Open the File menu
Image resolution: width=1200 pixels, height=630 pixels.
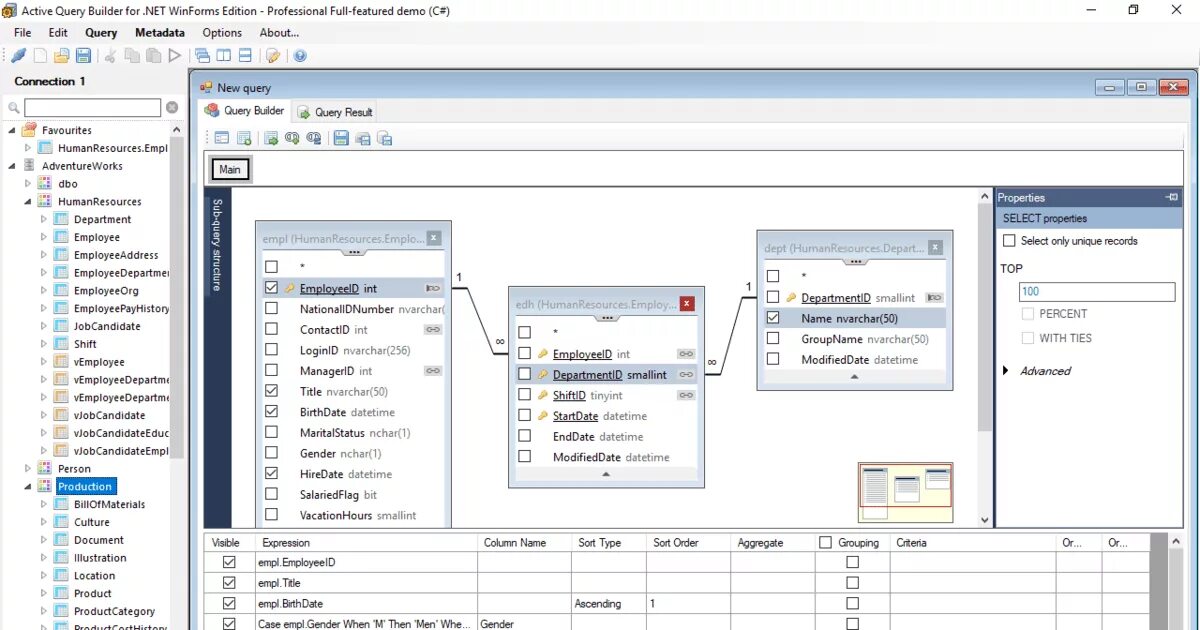22,33
